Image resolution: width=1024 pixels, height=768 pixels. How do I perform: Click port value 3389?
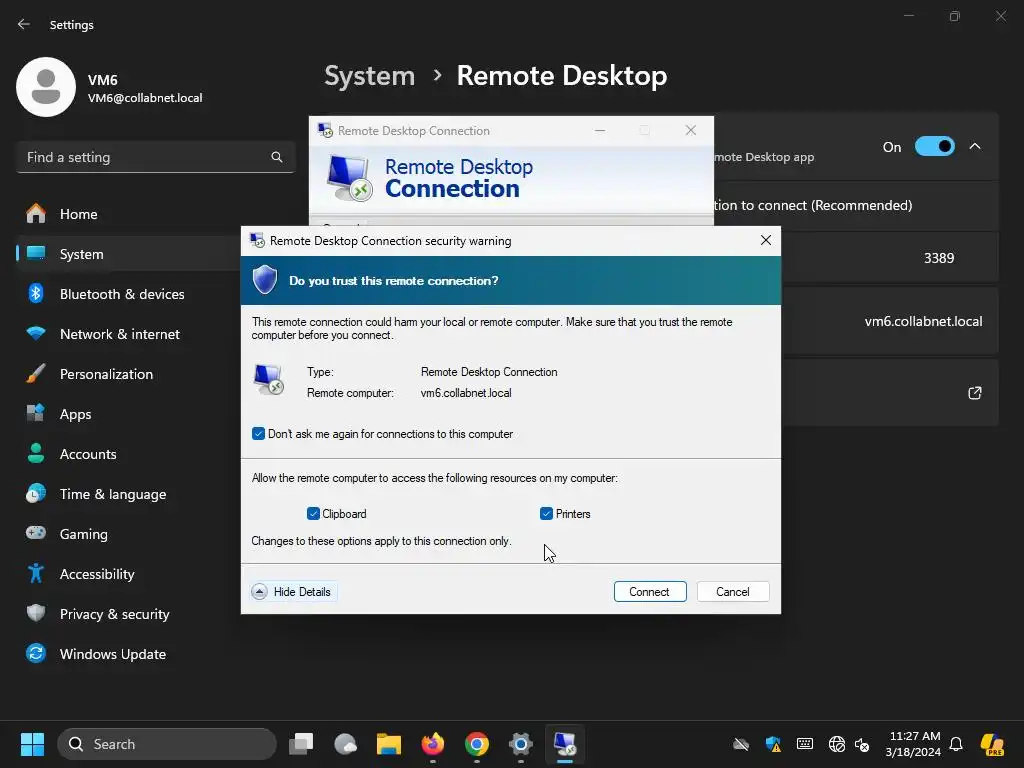point(939,258)
